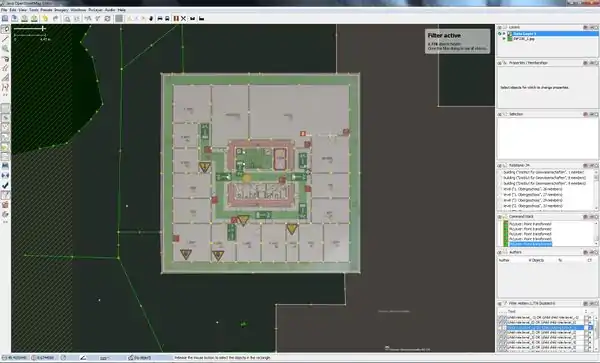
Task: Collapse the Authors panel header arrow
Action: pyautogui.click(x=500, y=252)
